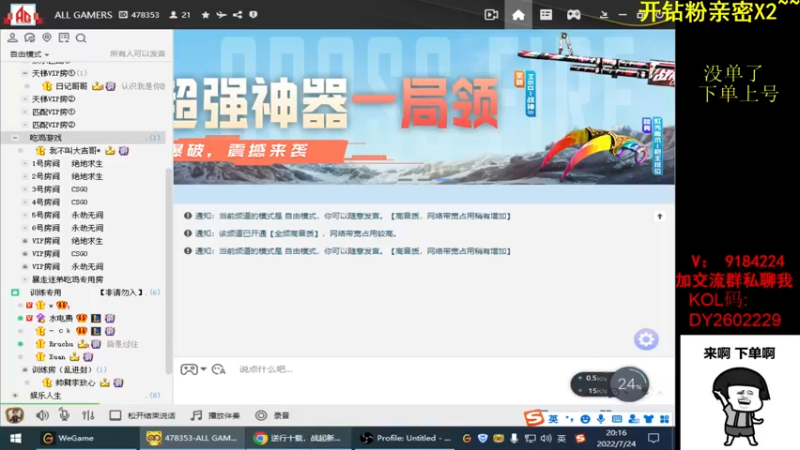Open the audio mixer settings icon

(88, 415)
